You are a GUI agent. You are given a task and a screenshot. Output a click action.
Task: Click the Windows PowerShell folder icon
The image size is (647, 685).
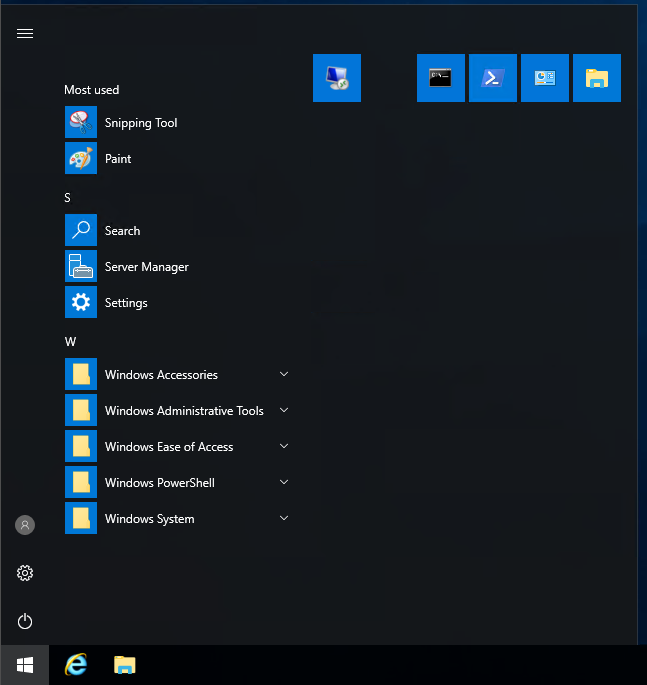(x=81, y=482)
